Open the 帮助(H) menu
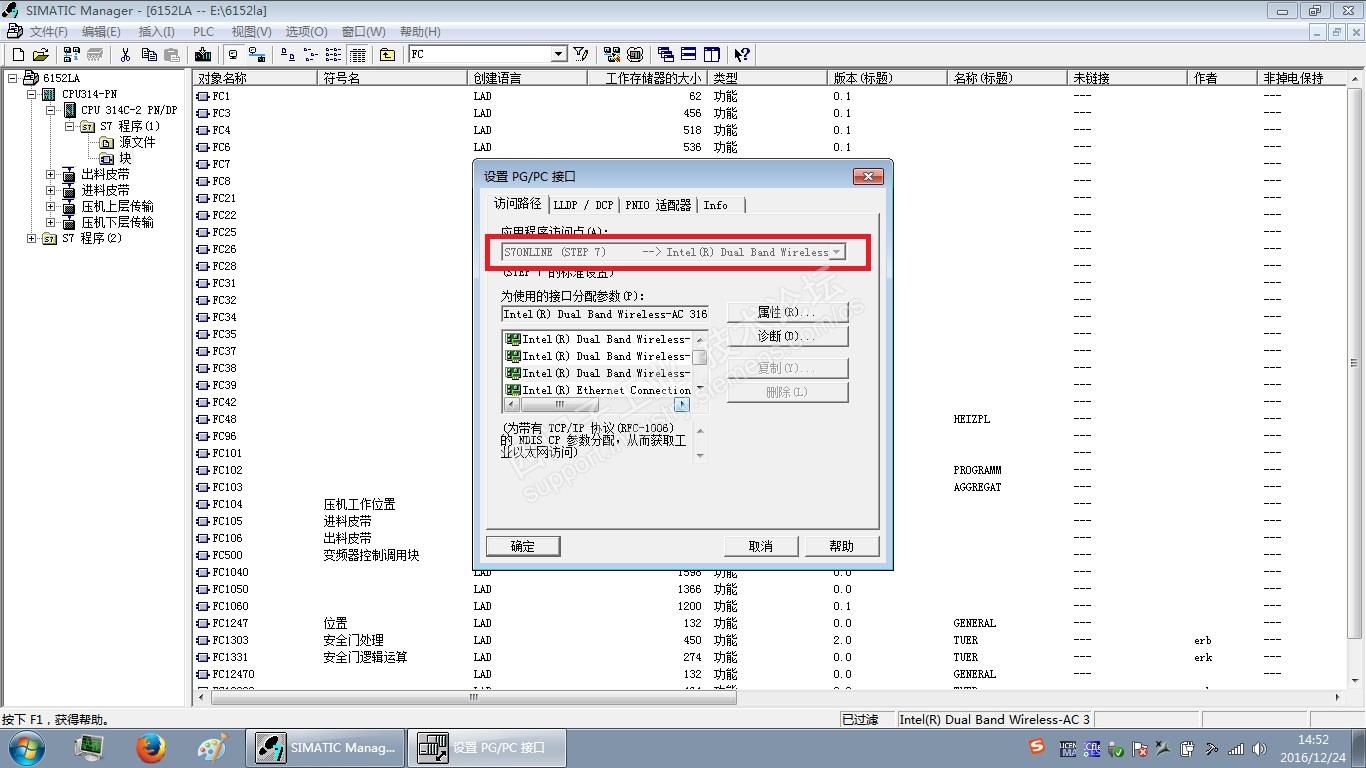Image resolution: width=1366 pixels, height=768 pixels. (x=419, y=32)
